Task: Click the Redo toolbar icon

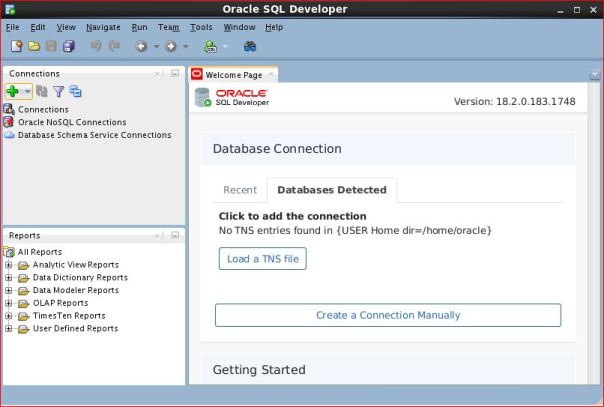Action: (x=114, y=46)
